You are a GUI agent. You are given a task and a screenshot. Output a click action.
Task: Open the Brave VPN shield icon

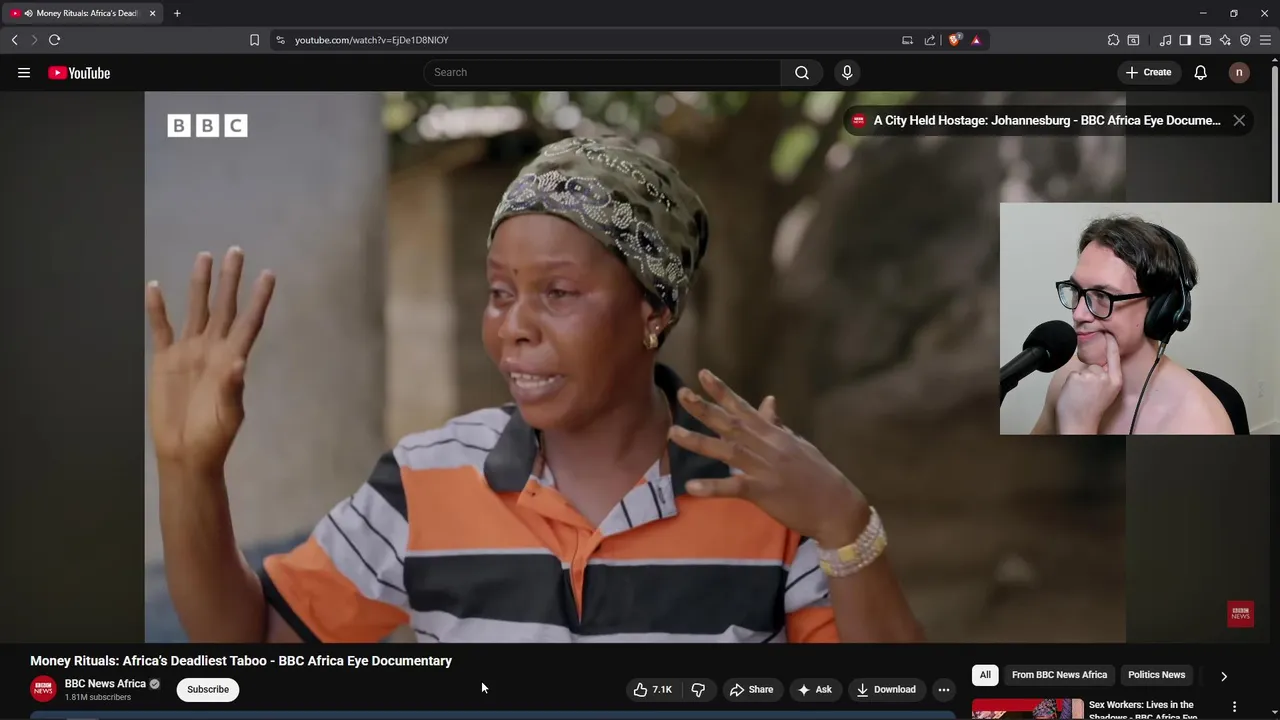tap(1245, 40)
